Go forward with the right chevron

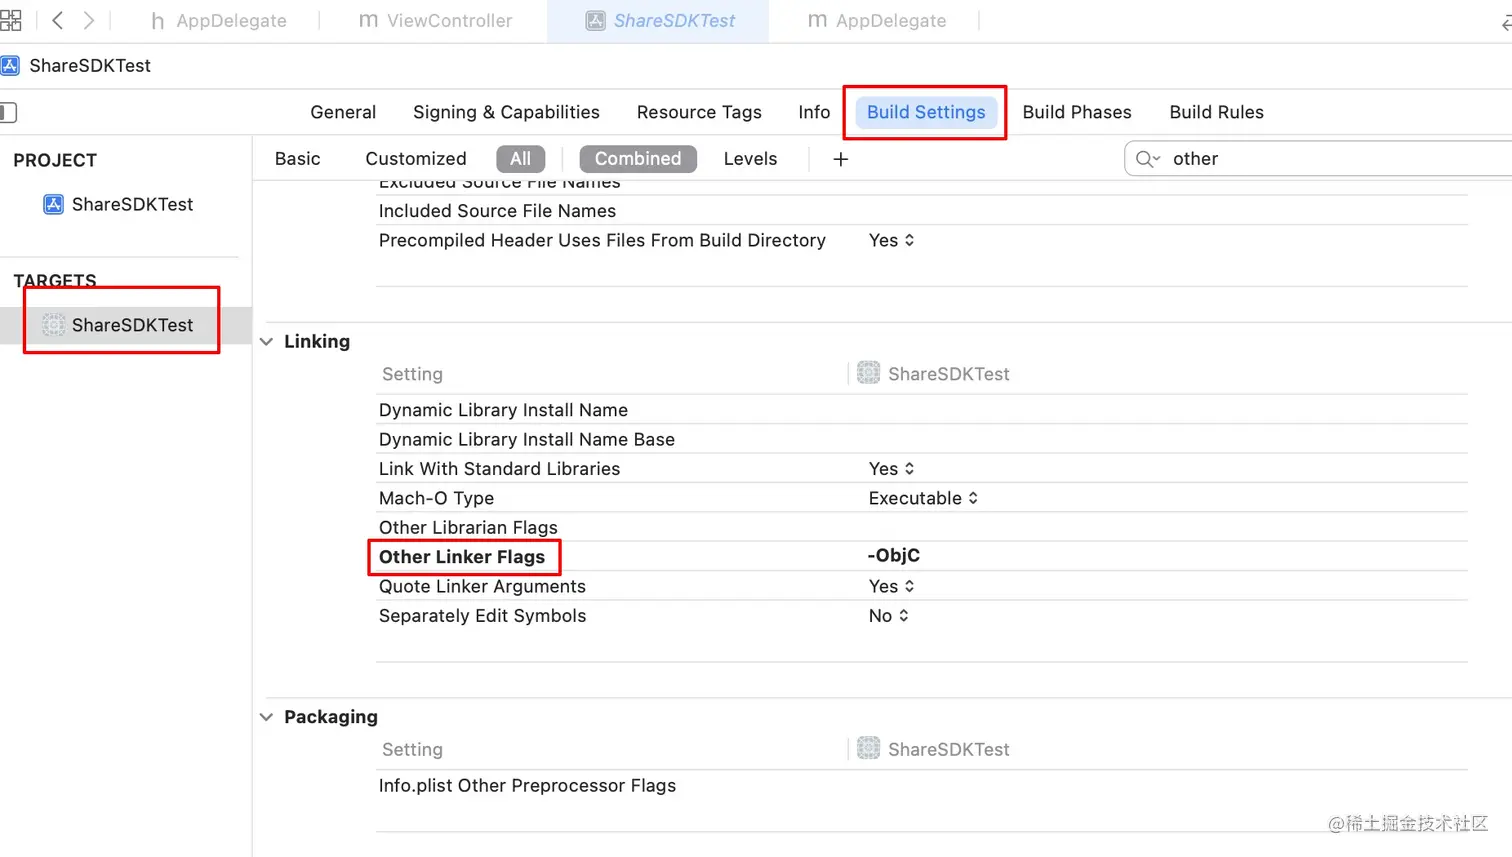pos(89,20)
